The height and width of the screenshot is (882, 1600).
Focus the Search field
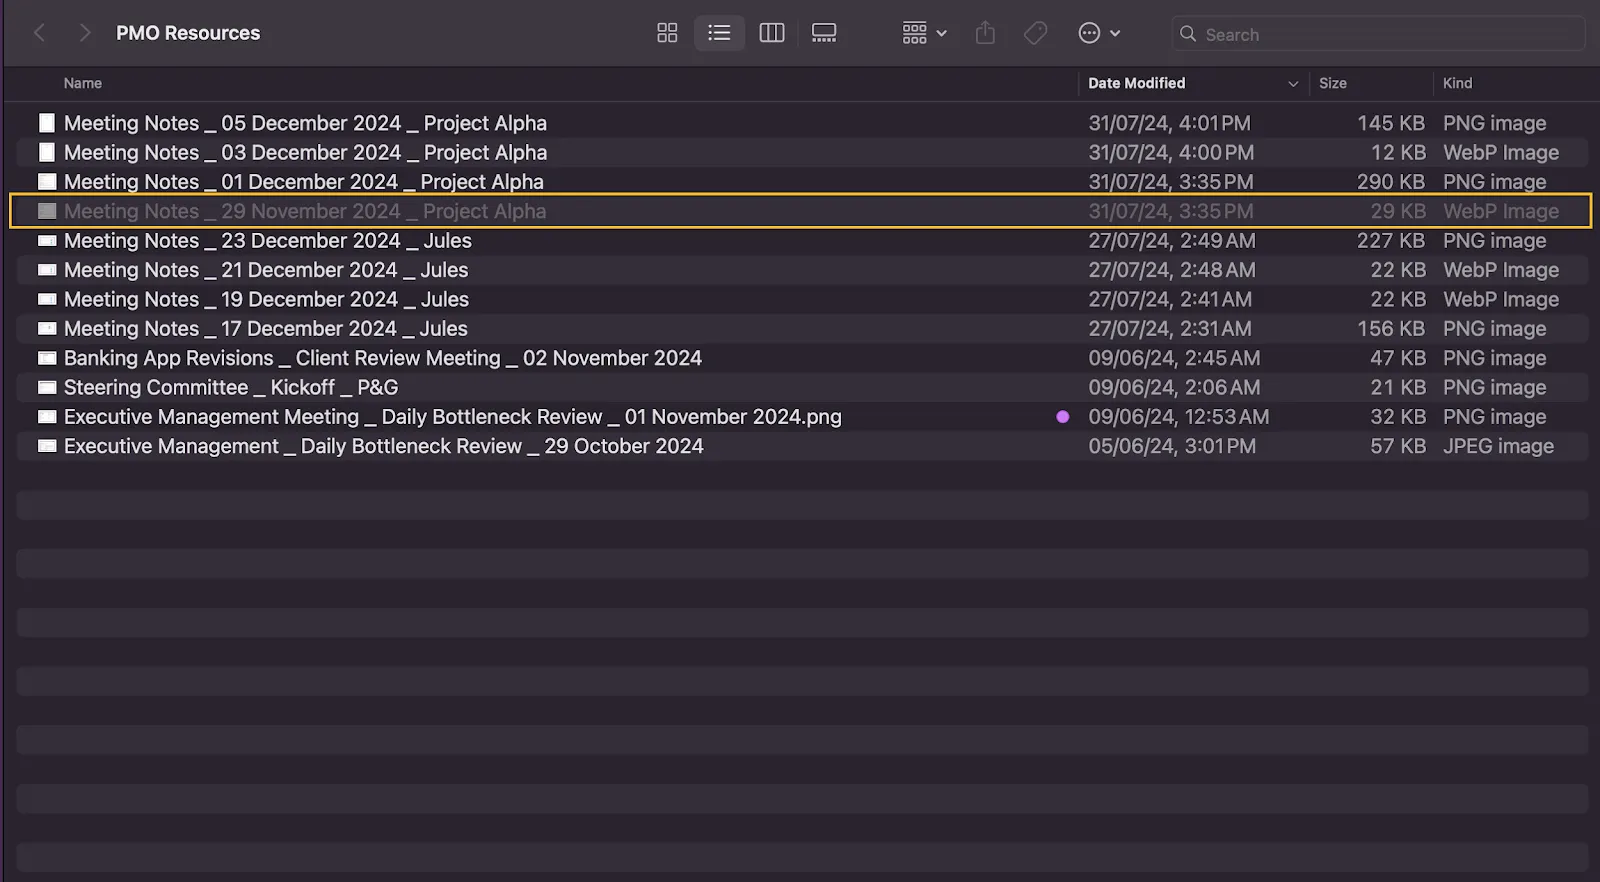click(x=1378, y=34)
